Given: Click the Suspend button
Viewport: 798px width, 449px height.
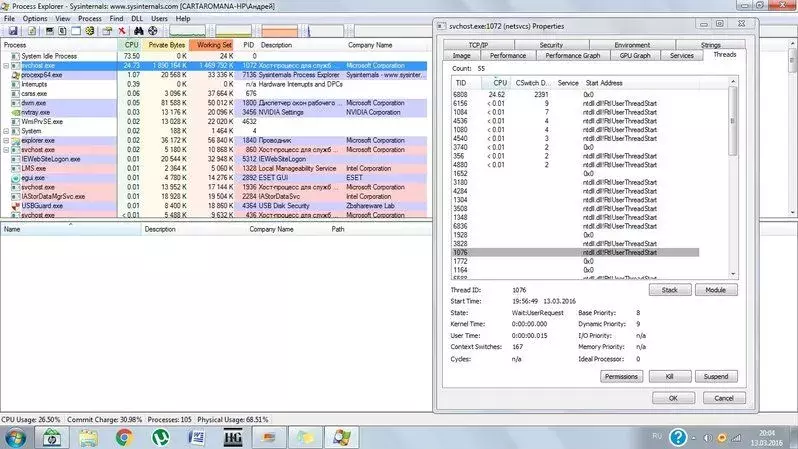Looking at the screenshot, I should [716, 377].
